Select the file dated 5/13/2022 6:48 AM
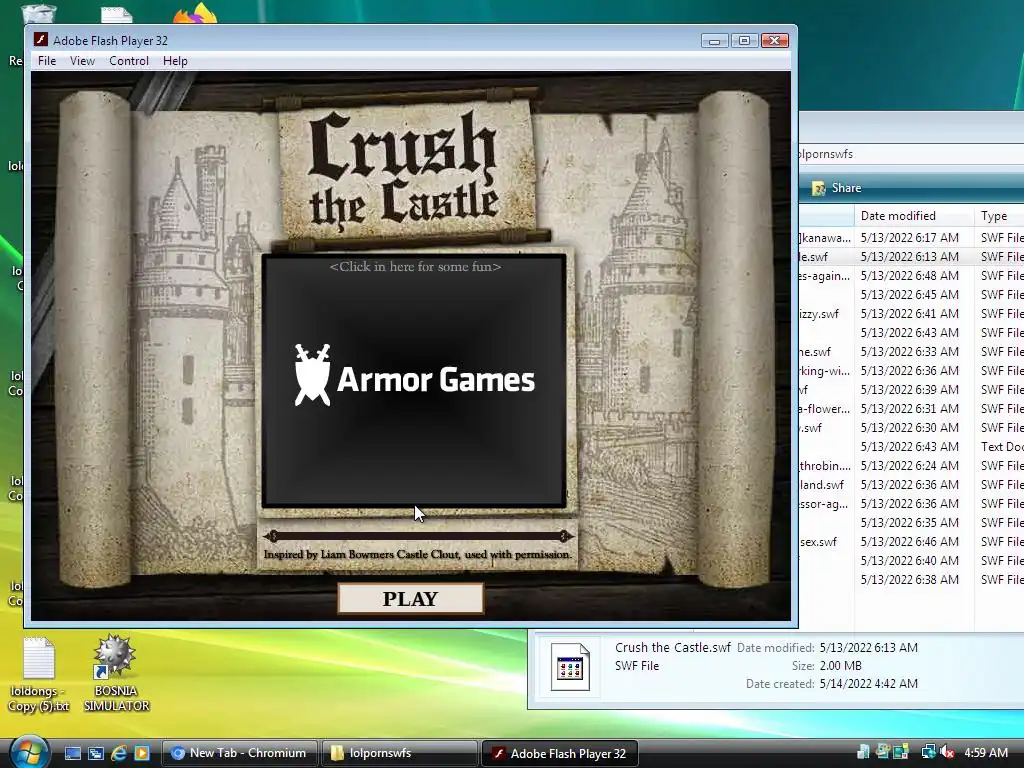The width and height of the screenshot is (1024, 768). 911,276
